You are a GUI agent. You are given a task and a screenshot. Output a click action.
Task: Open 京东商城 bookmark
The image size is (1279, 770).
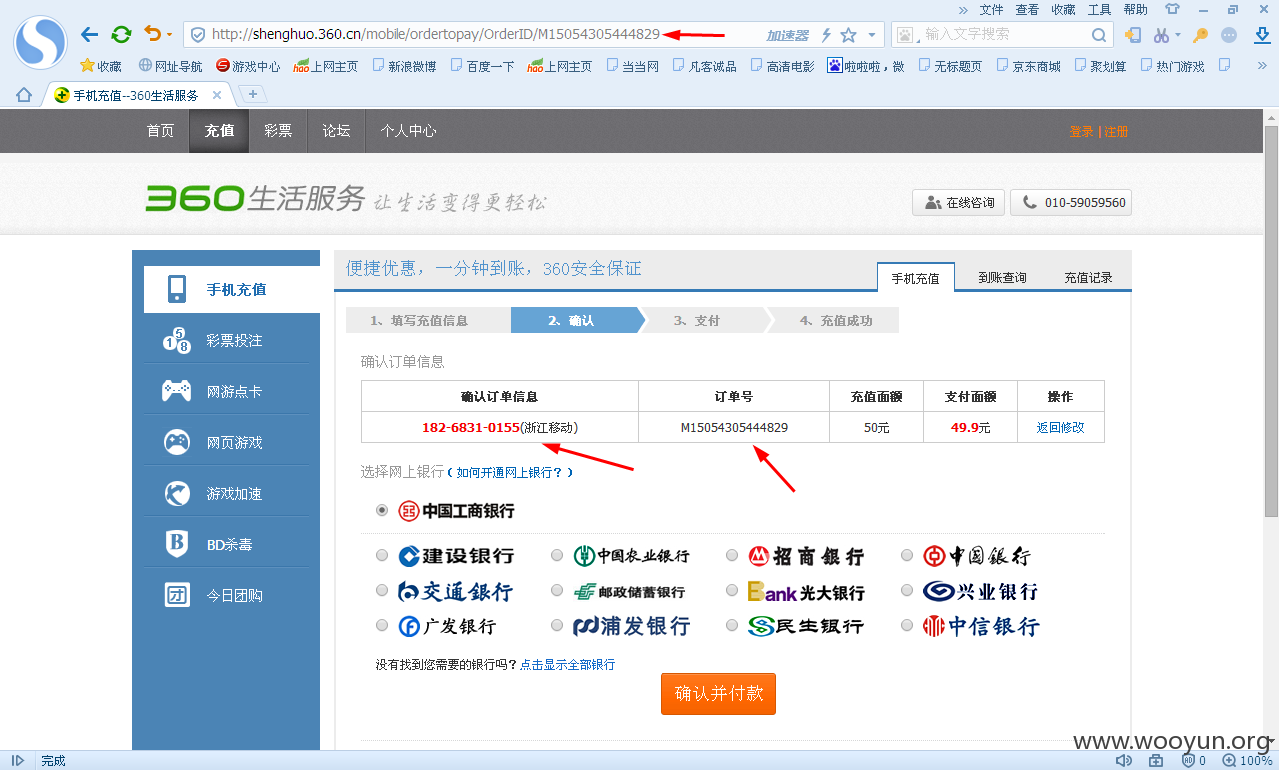click(x=1028, y=66)
